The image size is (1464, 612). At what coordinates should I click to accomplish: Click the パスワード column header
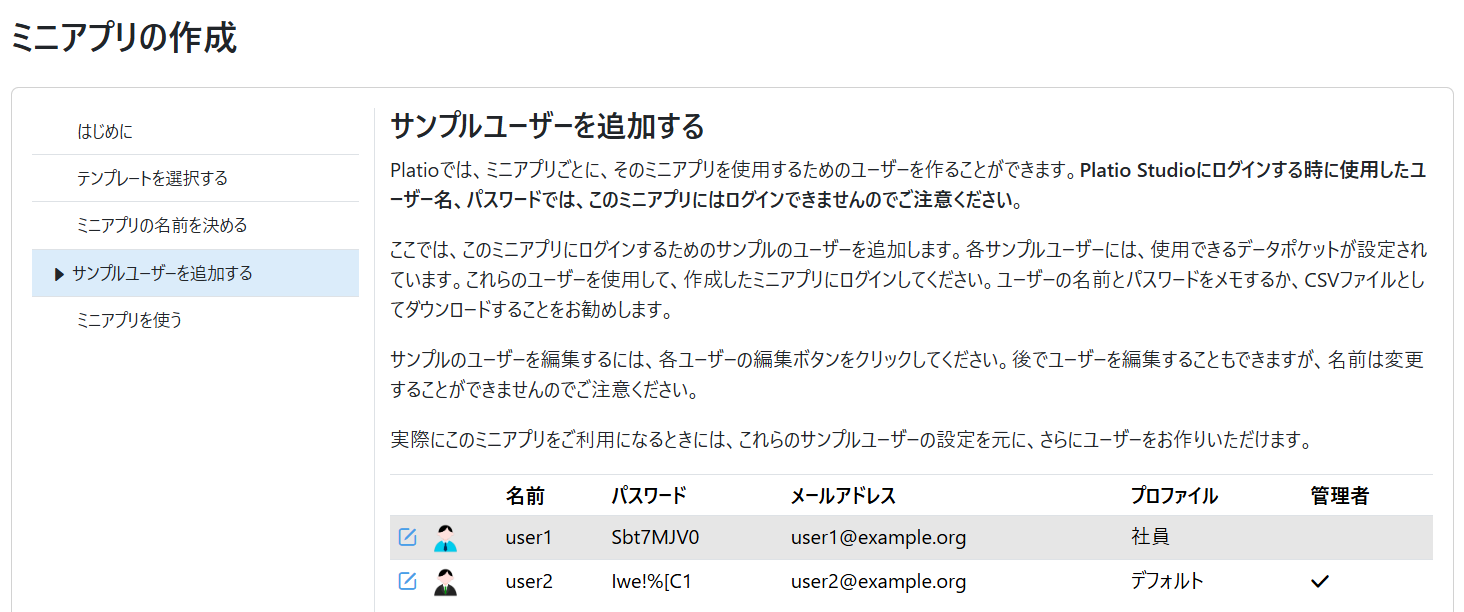tap(649, 496)
